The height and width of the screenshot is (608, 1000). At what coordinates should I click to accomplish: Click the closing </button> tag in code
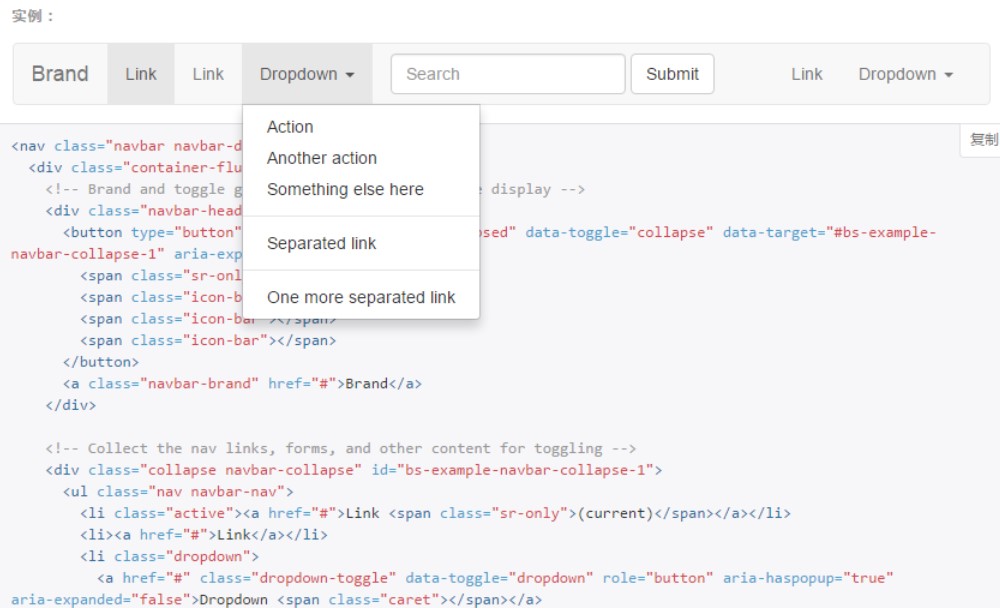(101, 362)
